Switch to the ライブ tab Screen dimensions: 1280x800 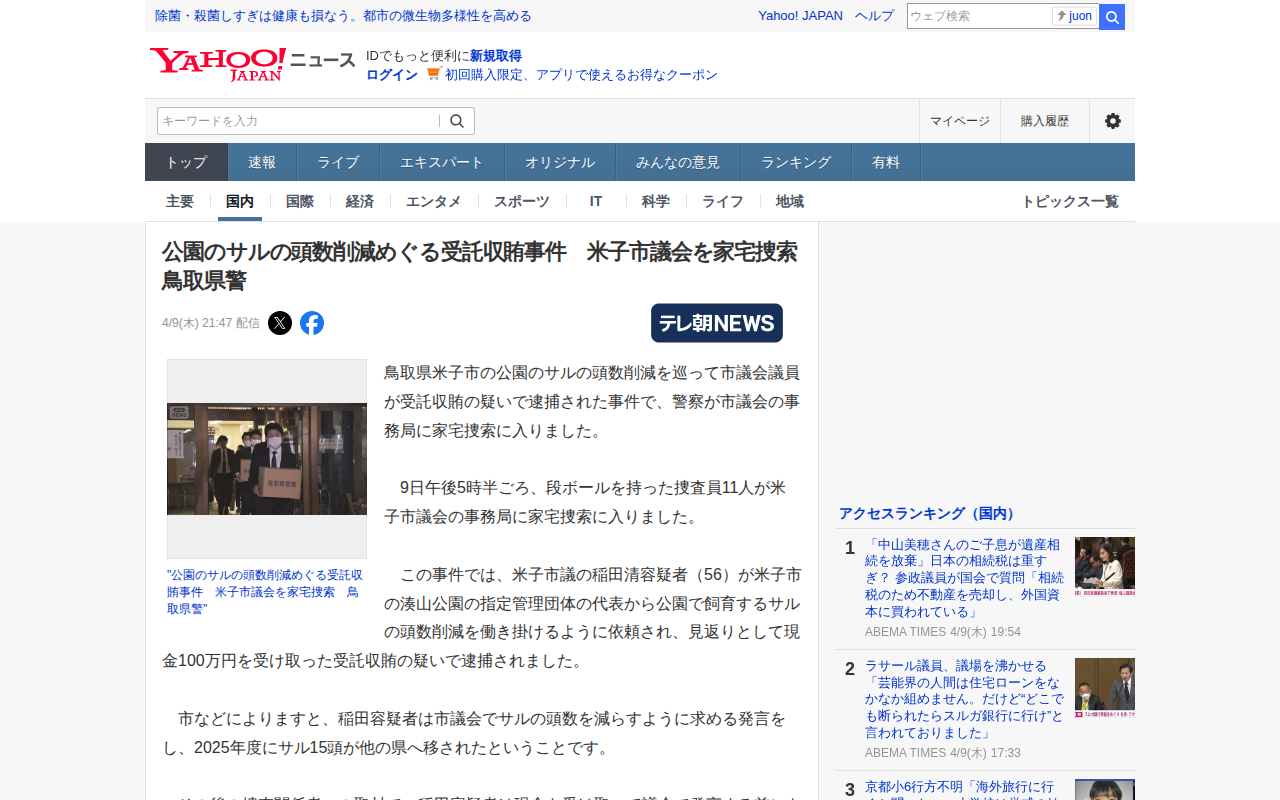[x=338, y=162]
